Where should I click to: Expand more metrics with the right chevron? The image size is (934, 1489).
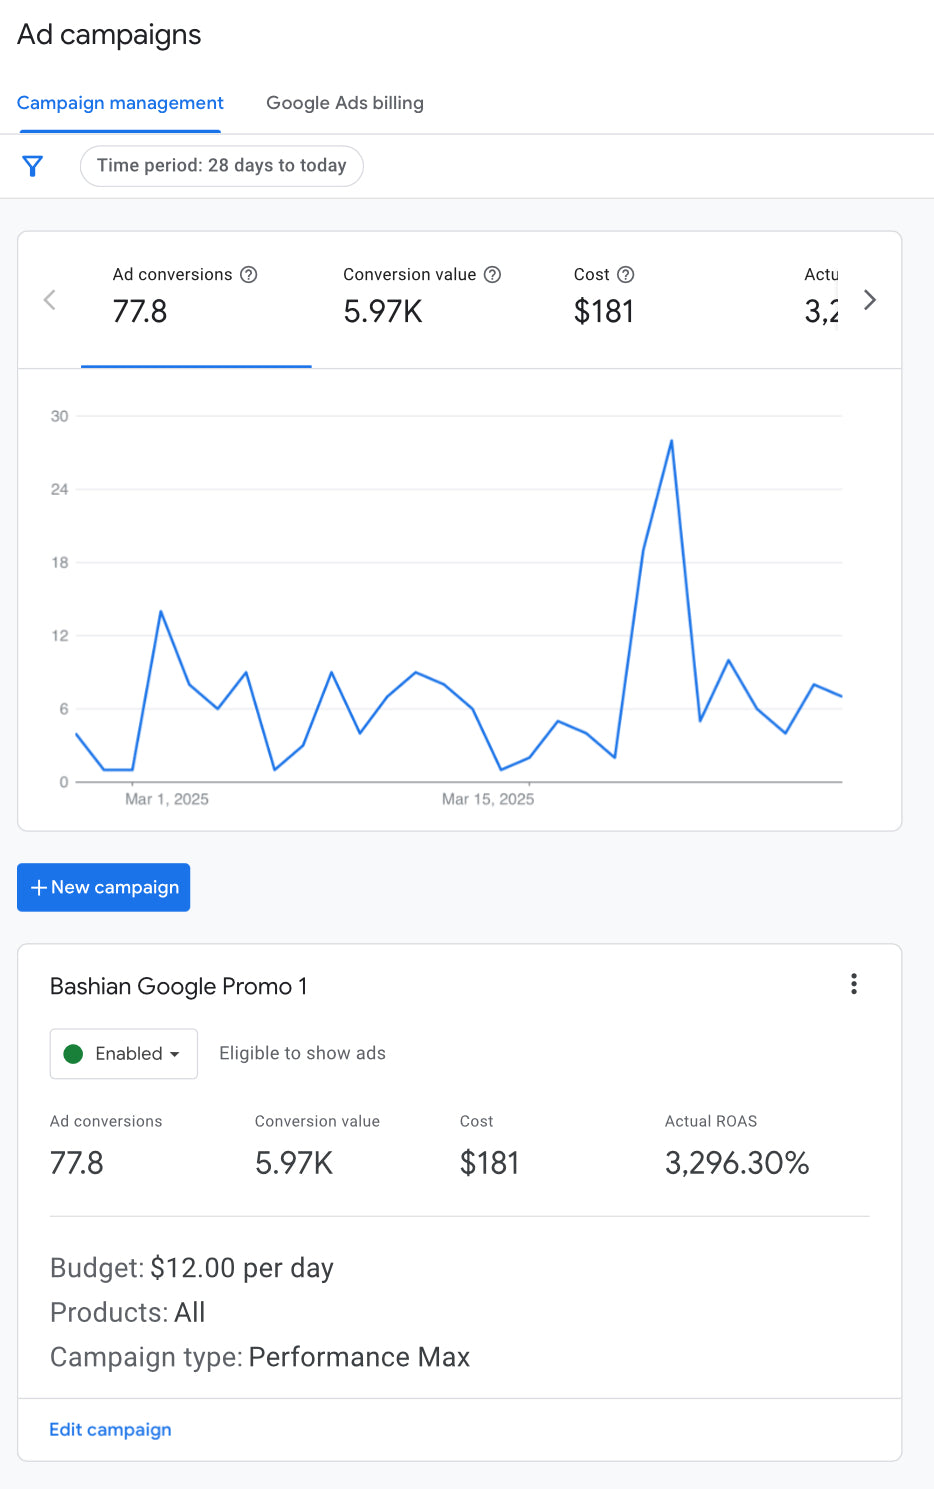coord(870,299)
